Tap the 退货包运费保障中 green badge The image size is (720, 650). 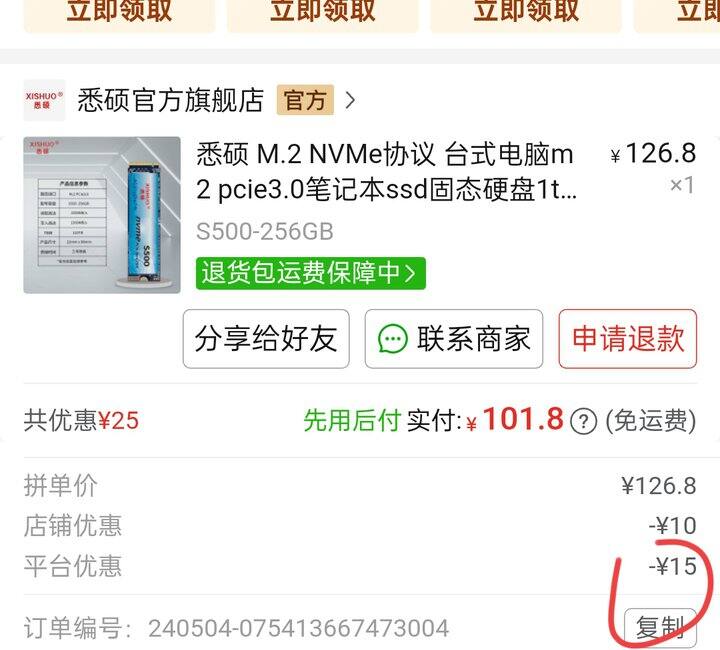click(x=310, y=273)
